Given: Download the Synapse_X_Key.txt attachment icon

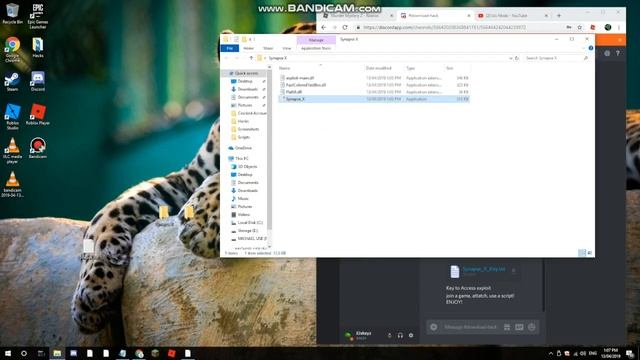Looking at the screenshot, I should 513,271.
